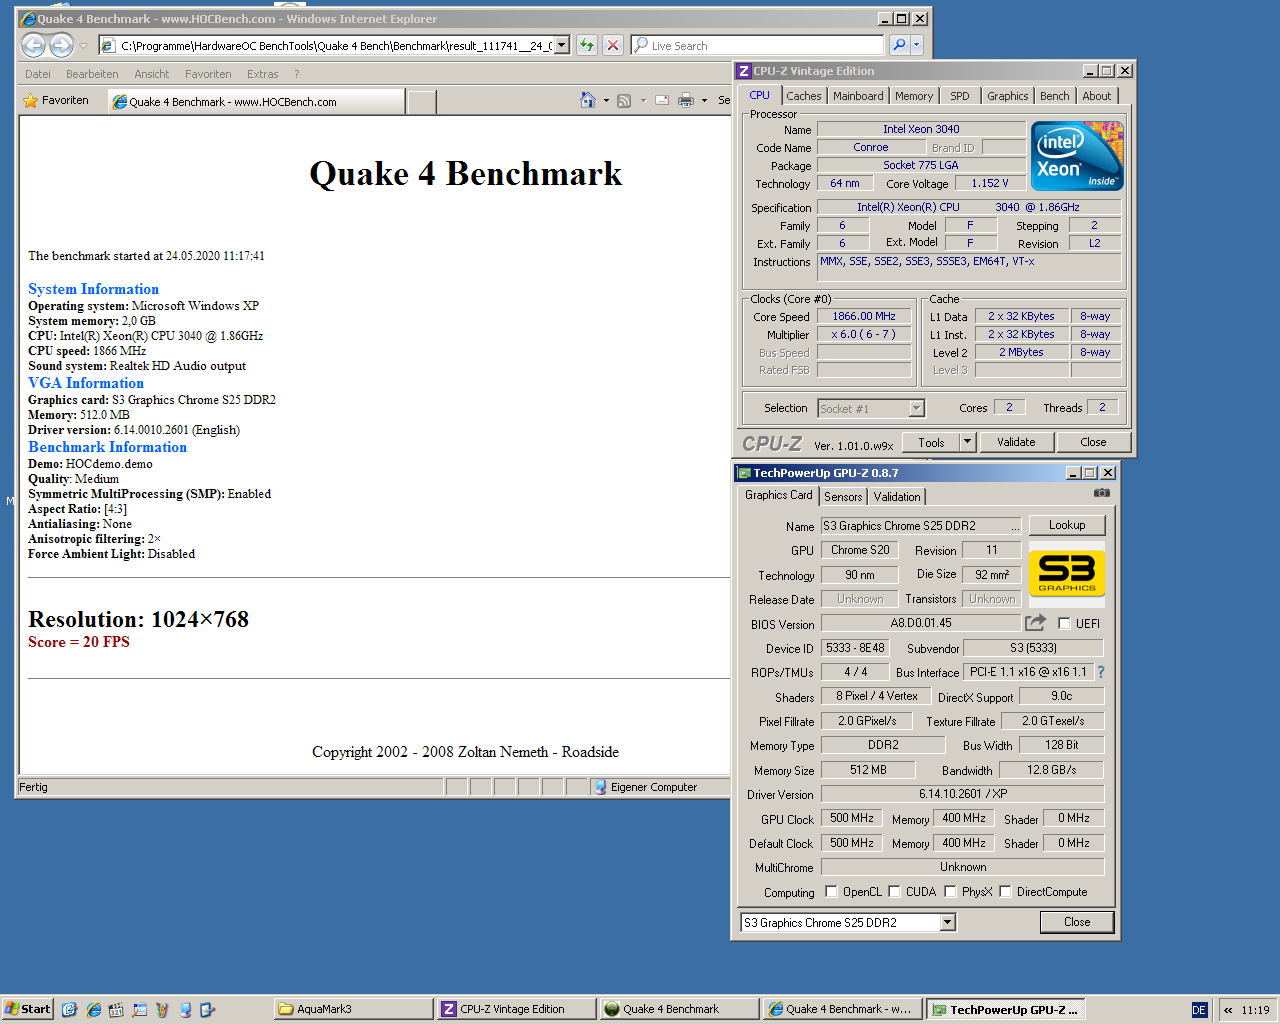Open the GPU selection dropdown in GPU-Z
The width and height of the screenshot is (1280, 1024).
tap(947, 923)
